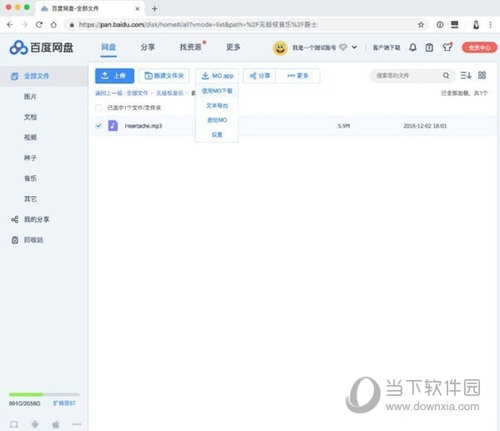Click the black extension icon beside the info icon
Screen dimensions: 500x431
click(x=455, y=24)
